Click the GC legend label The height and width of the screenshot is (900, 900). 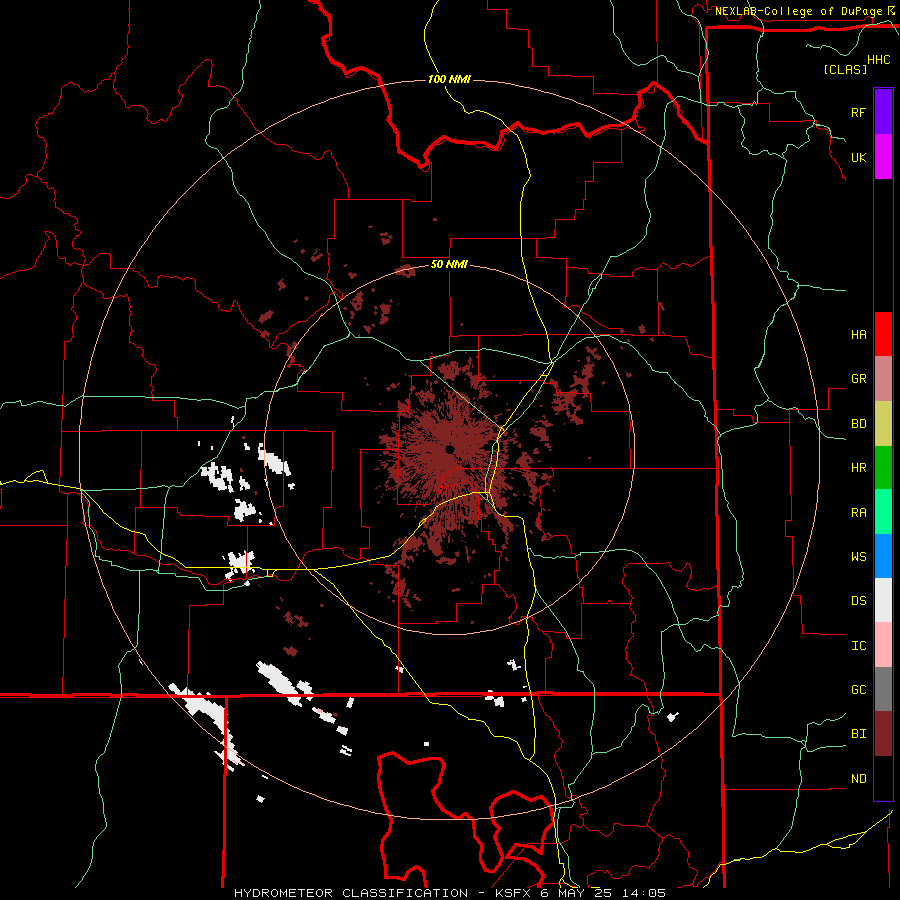(858, 689)
